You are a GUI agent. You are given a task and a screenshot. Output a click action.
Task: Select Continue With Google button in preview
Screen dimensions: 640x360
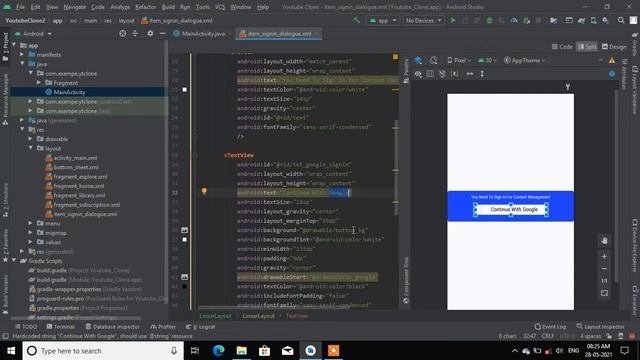[511, 209]
